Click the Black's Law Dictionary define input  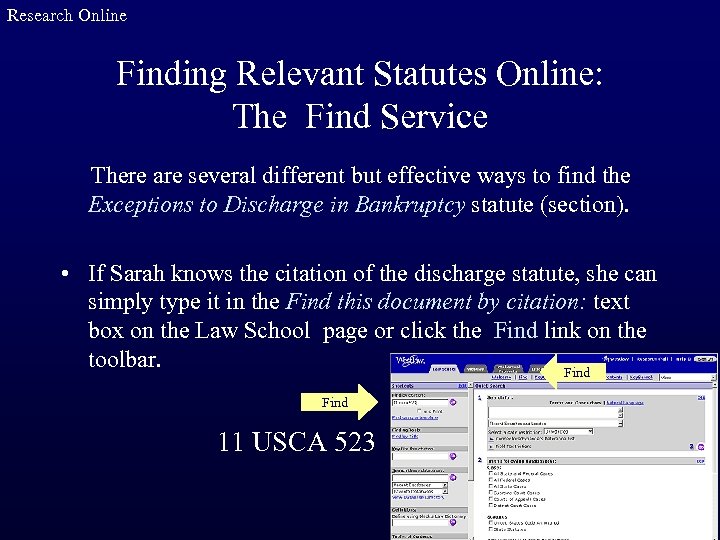[420, 523]
